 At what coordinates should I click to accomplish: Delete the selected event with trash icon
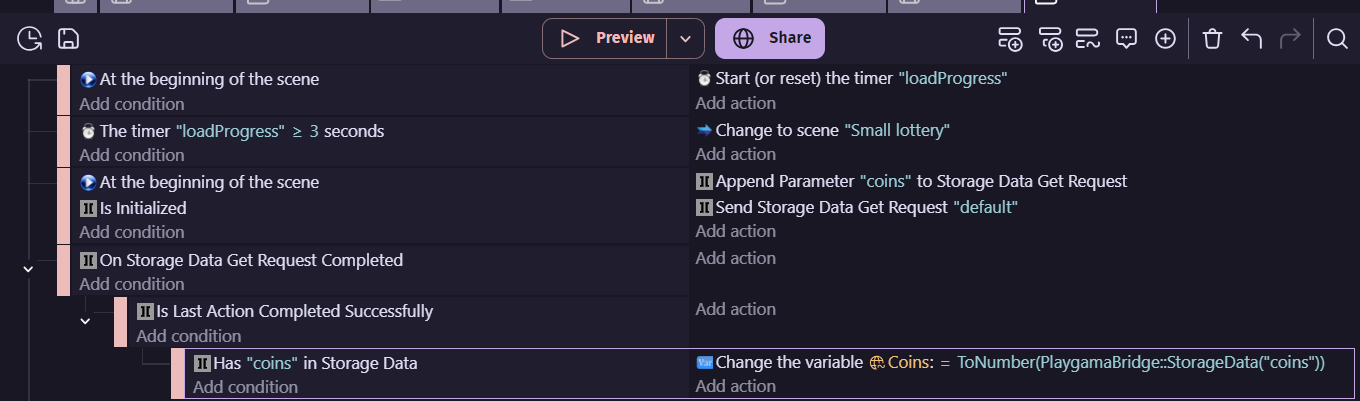tap(1212, 39)
